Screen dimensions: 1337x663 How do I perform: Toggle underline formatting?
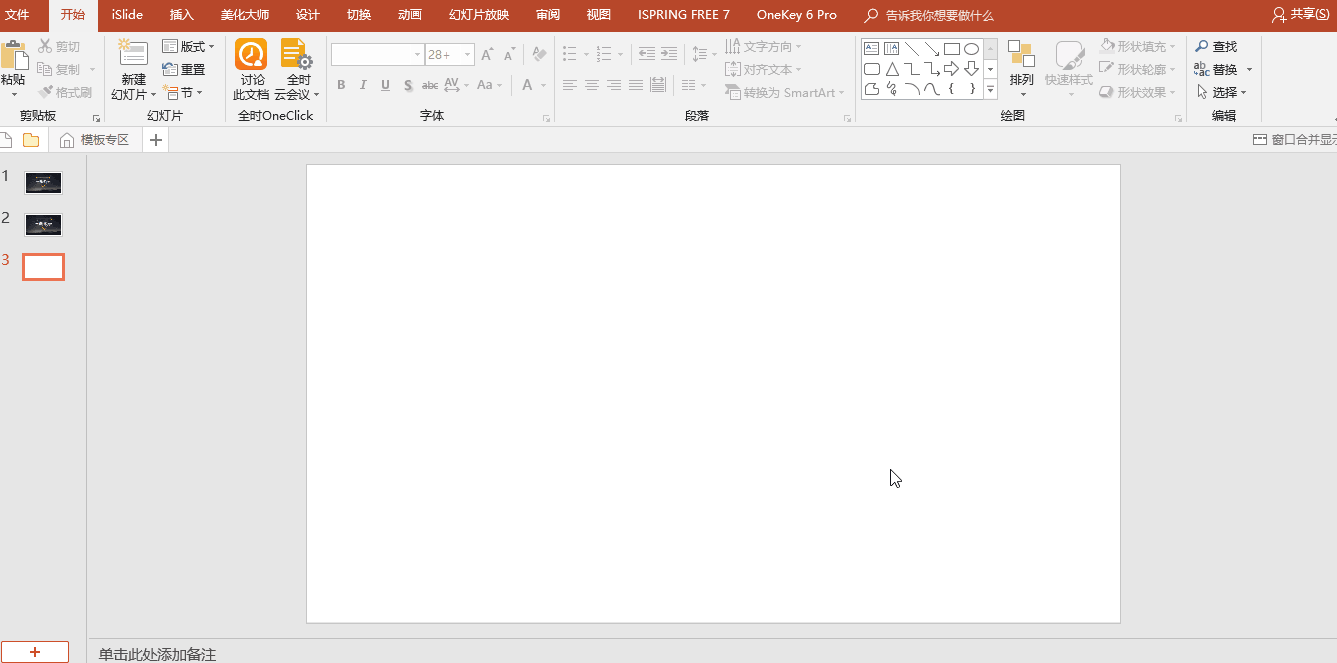click(385, 85)
